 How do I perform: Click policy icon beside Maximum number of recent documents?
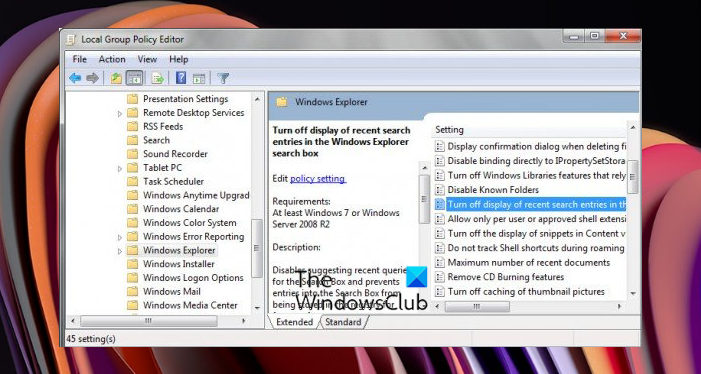pos(440,262)
